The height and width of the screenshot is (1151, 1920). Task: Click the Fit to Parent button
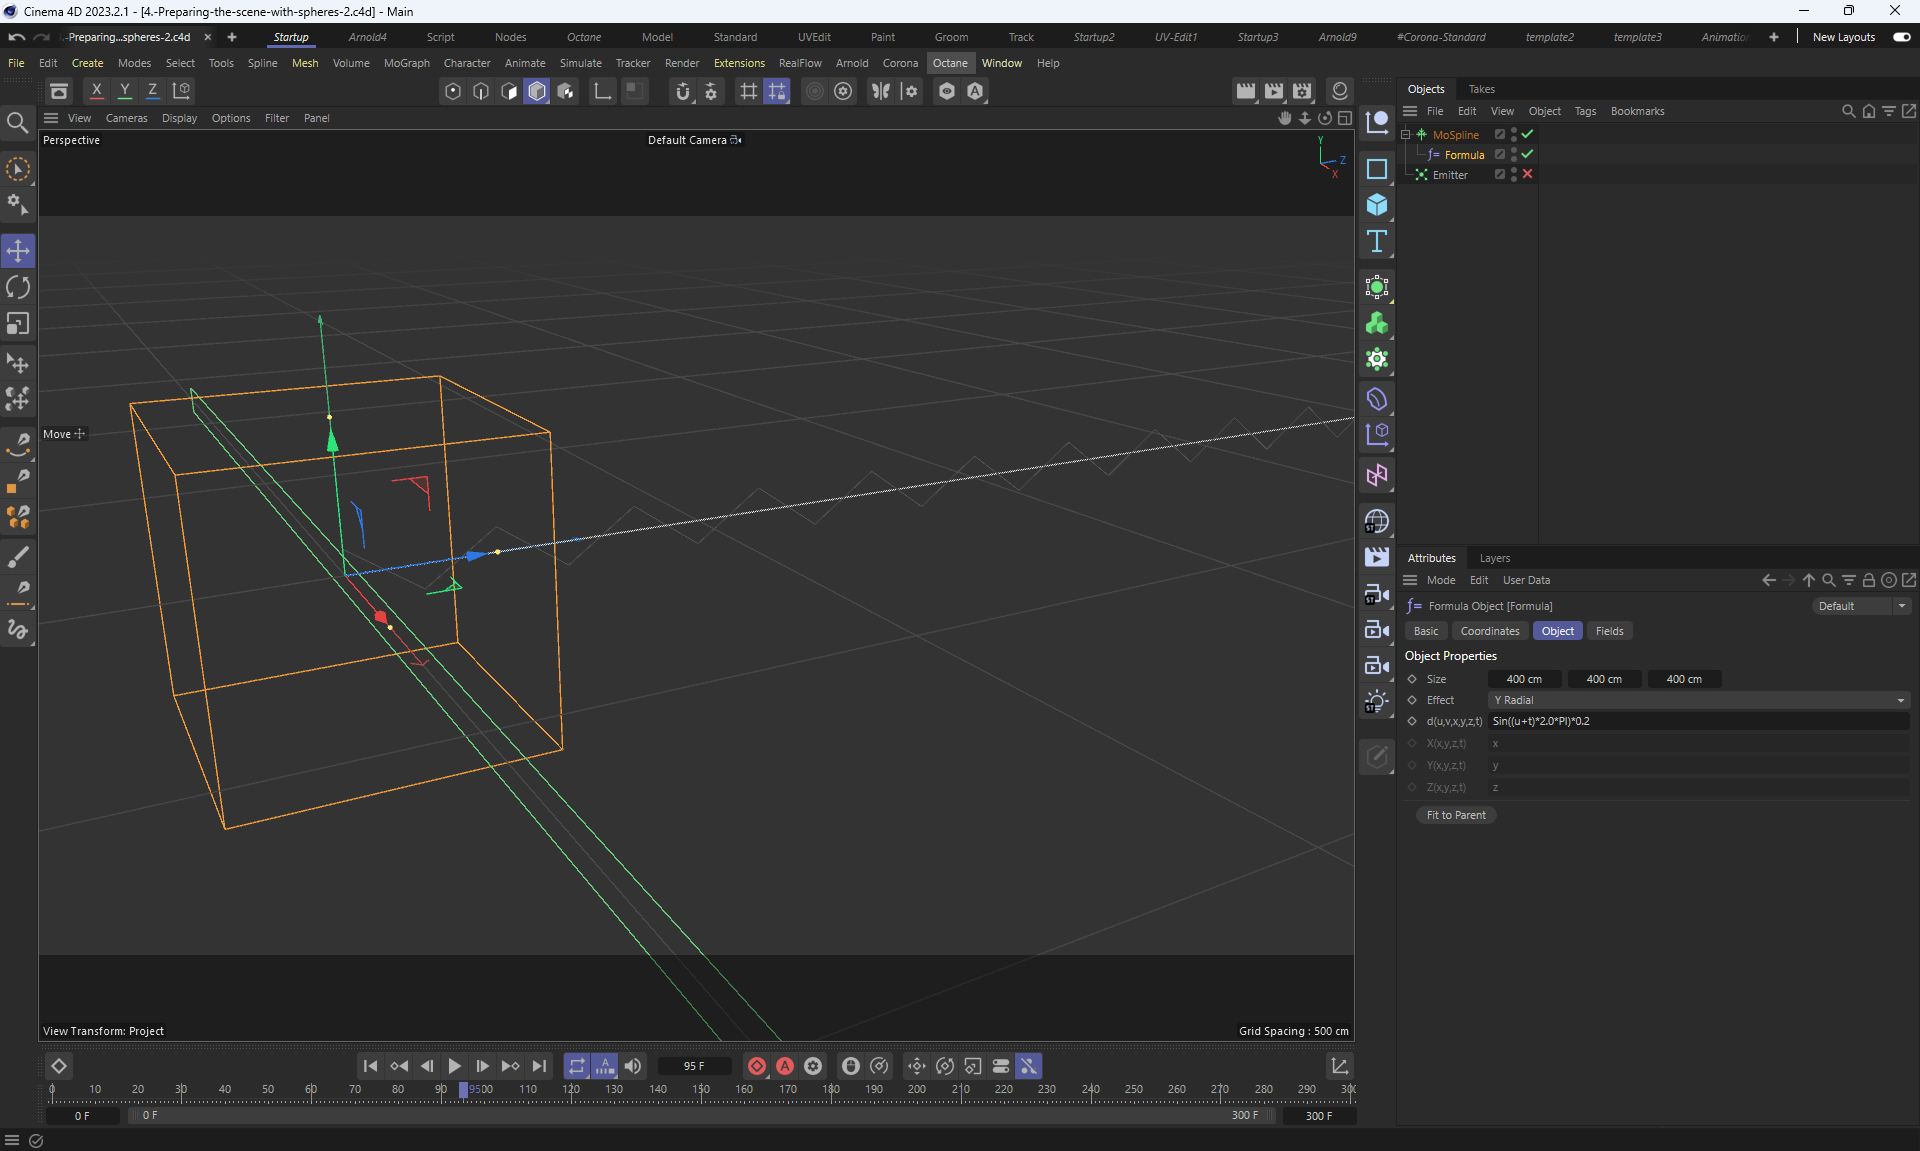[x=1455, y=815]
